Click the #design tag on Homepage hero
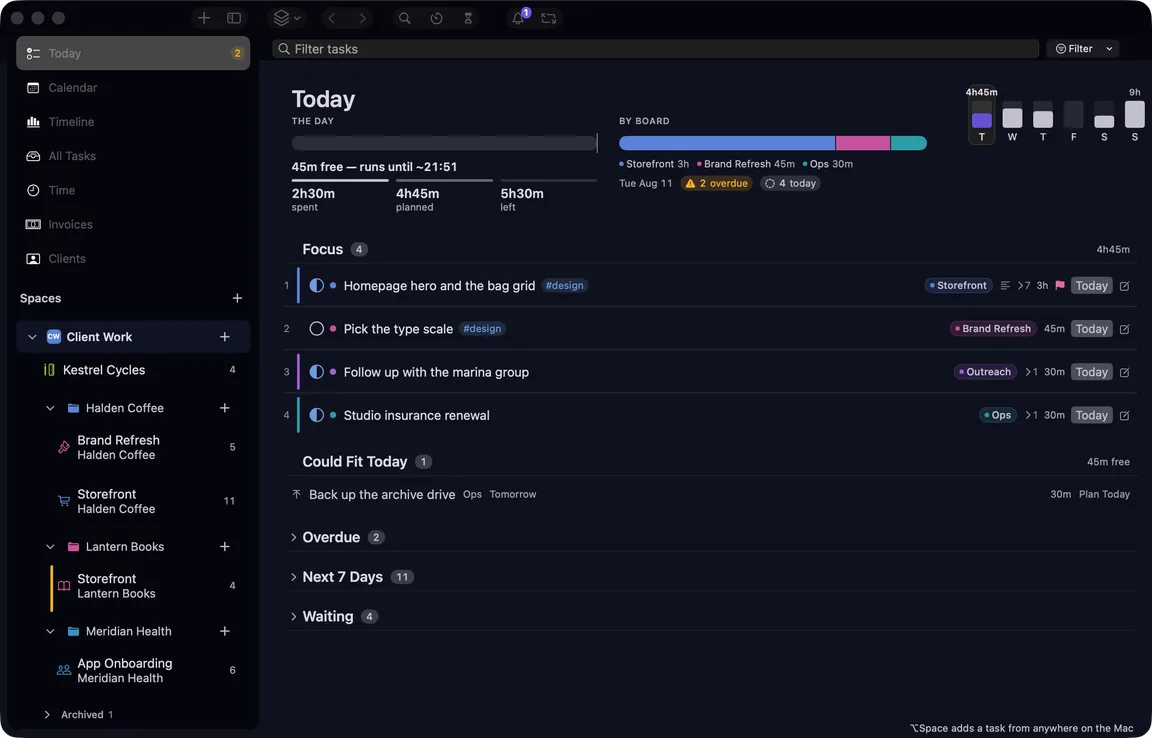The width and height of the screenshot is (1152, 738). tap(564, 285)
